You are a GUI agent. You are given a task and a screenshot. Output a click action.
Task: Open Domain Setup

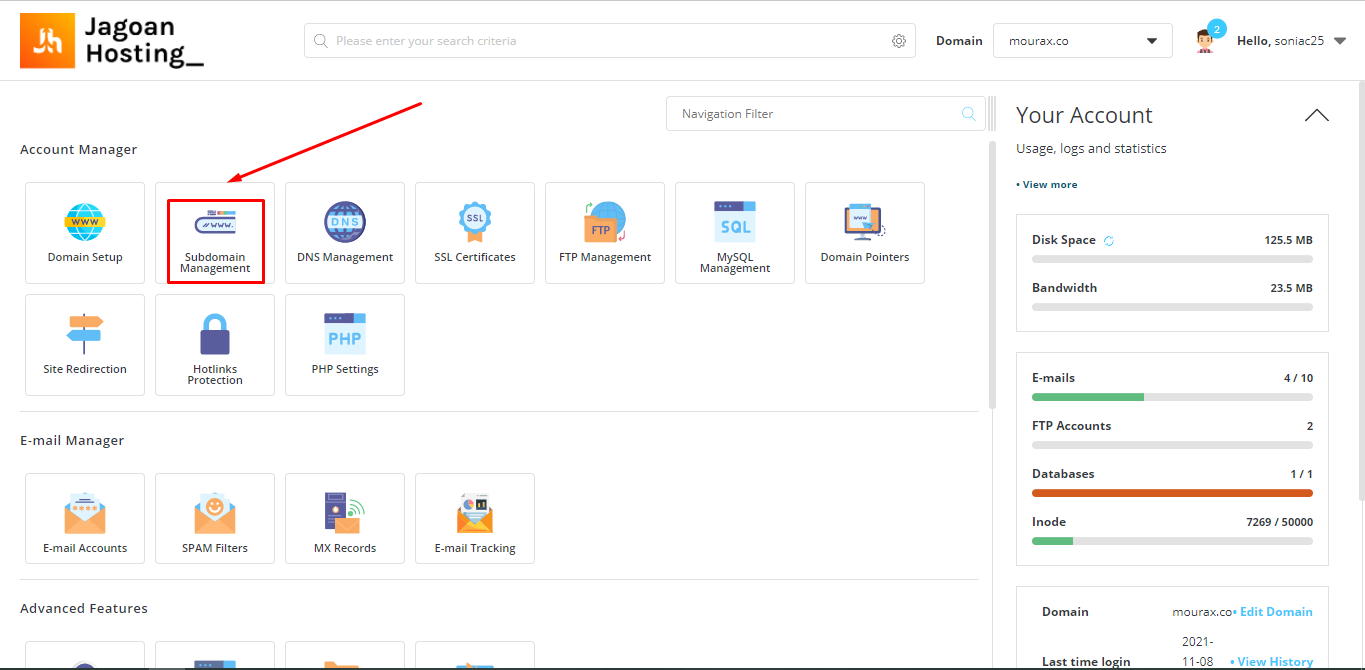point(85,233)
